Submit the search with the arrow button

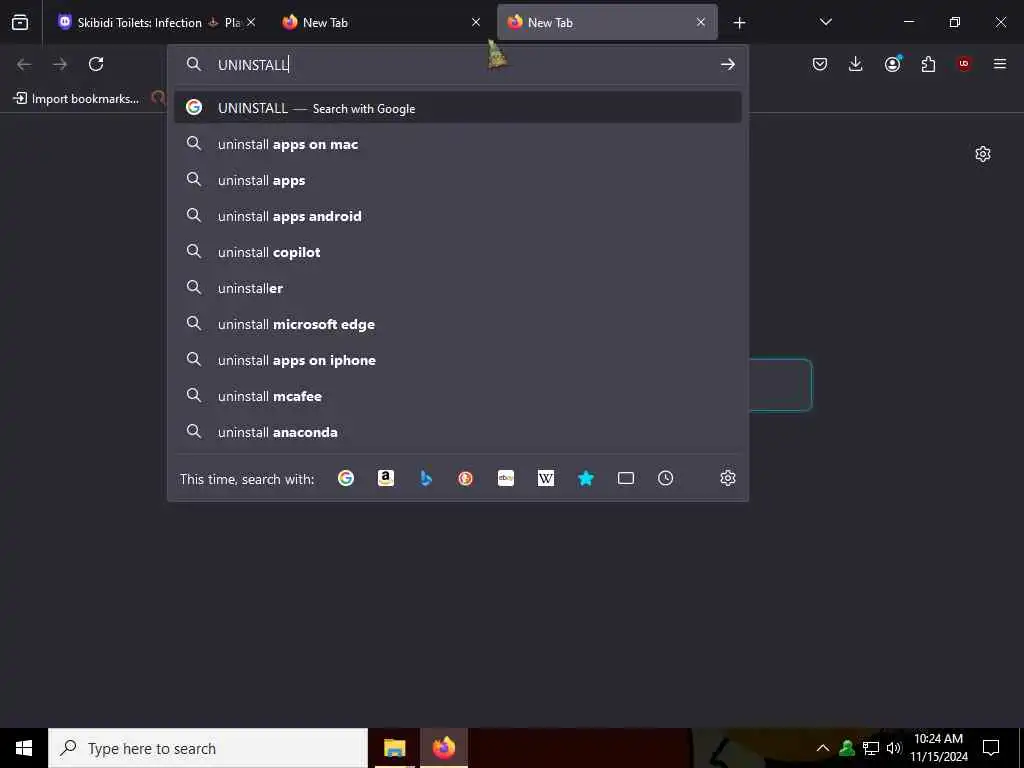(728, 64)
